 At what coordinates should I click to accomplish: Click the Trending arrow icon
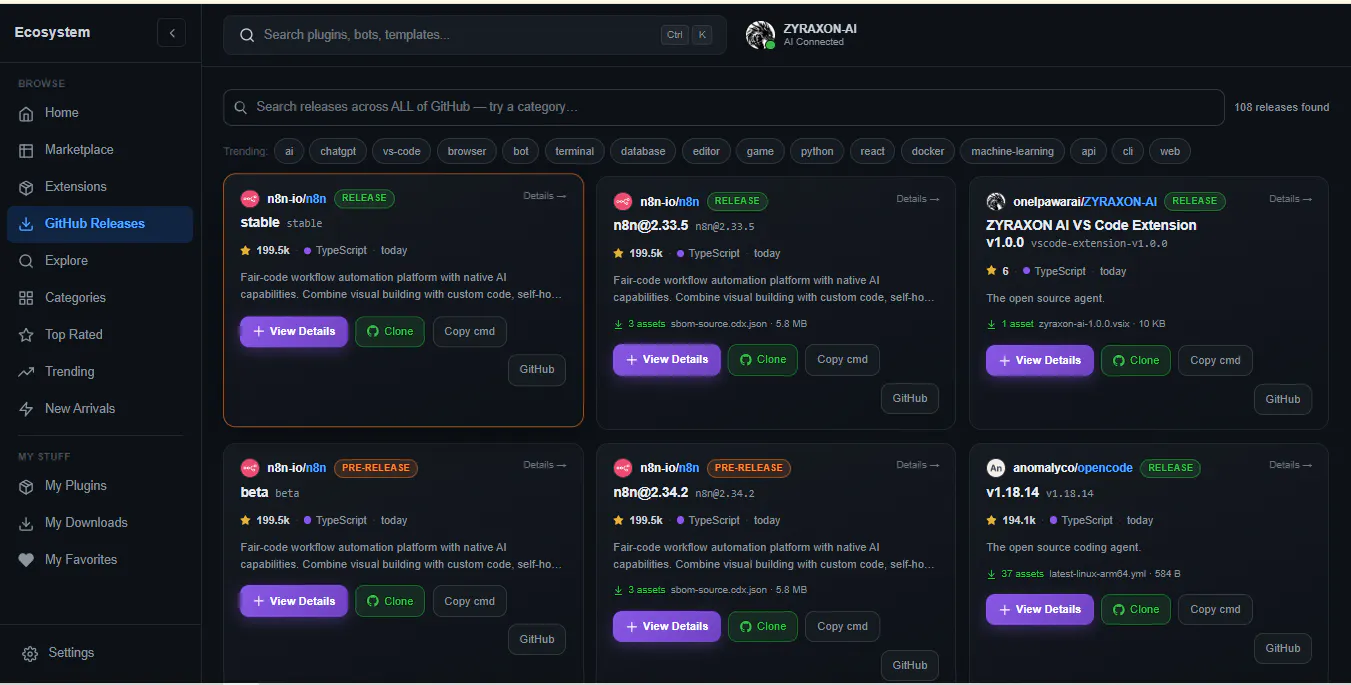(27, 372)
